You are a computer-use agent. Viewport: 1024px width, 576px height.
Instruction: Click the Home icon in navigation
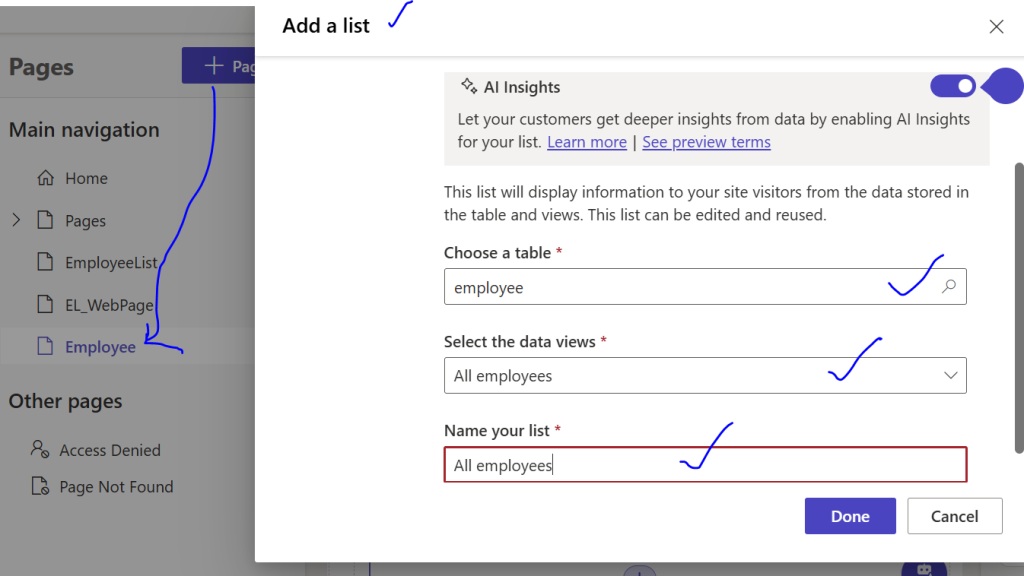[x=45, y=178]
